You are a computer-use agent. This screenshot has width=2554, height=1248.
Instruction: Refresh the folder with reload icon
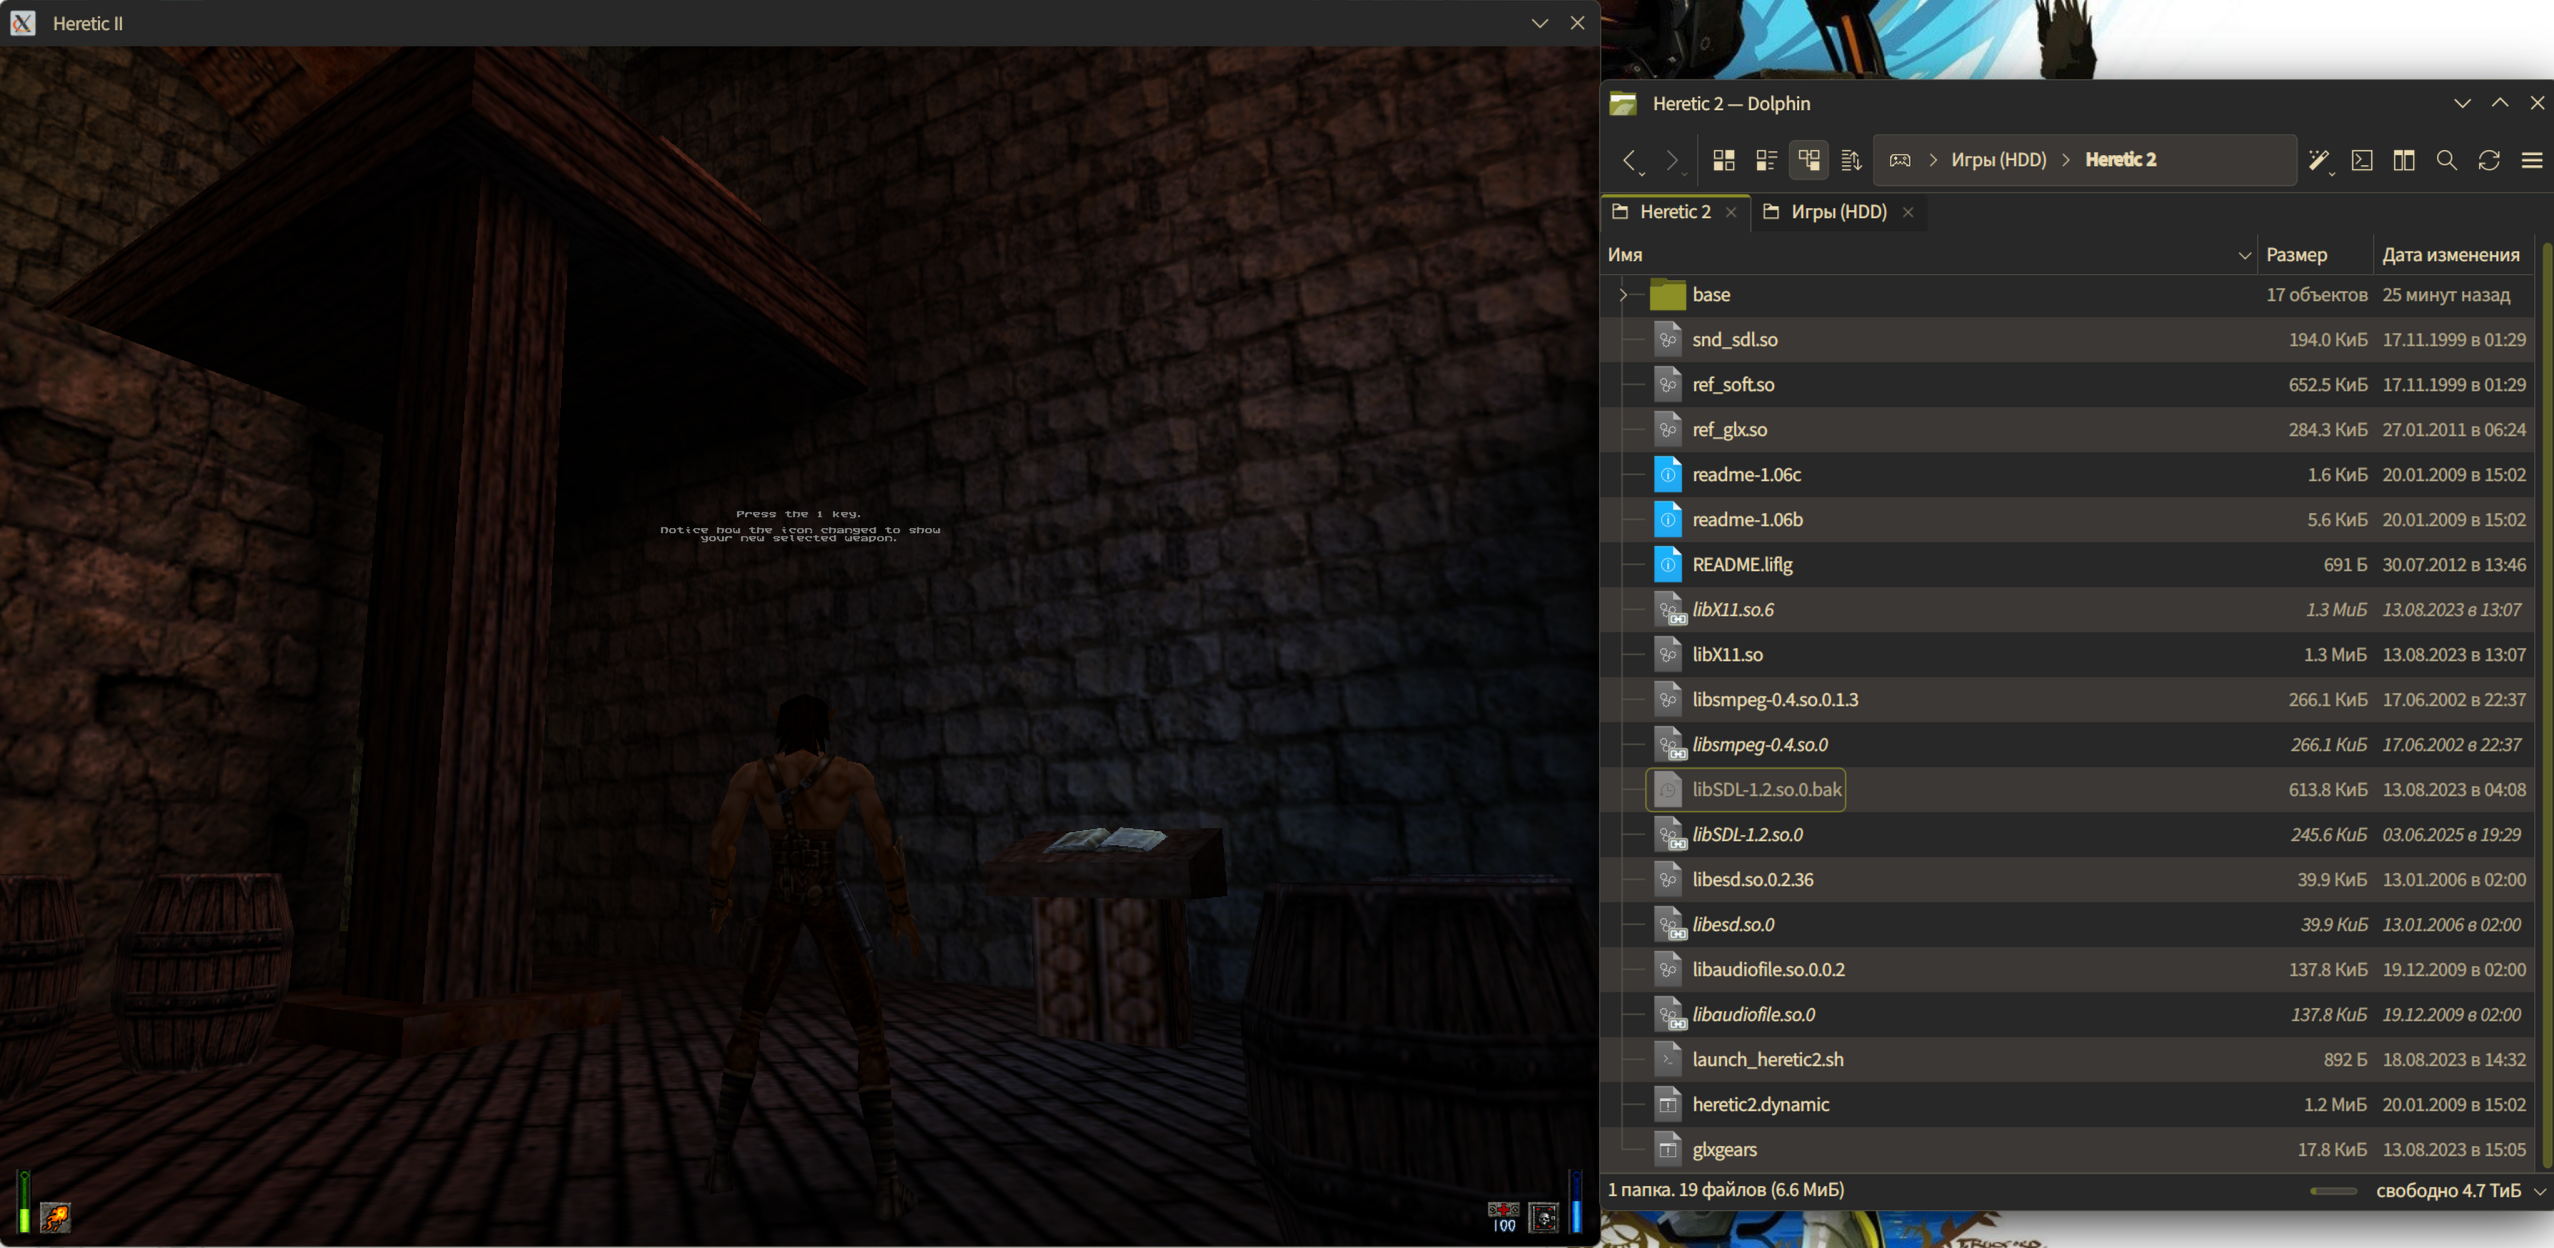pos(2489,160)
